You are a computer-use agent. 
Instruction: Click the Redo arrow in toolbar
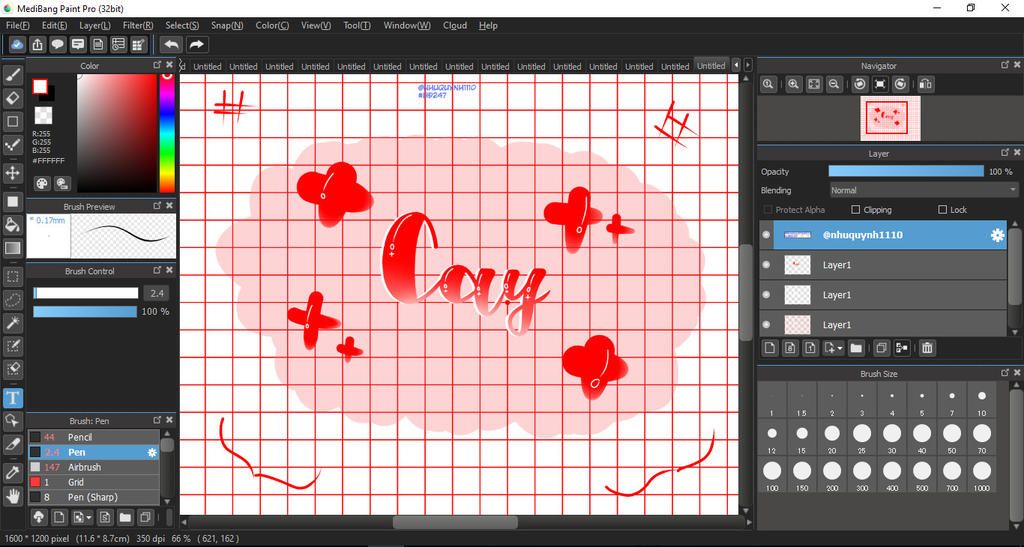tap(196, 44)
